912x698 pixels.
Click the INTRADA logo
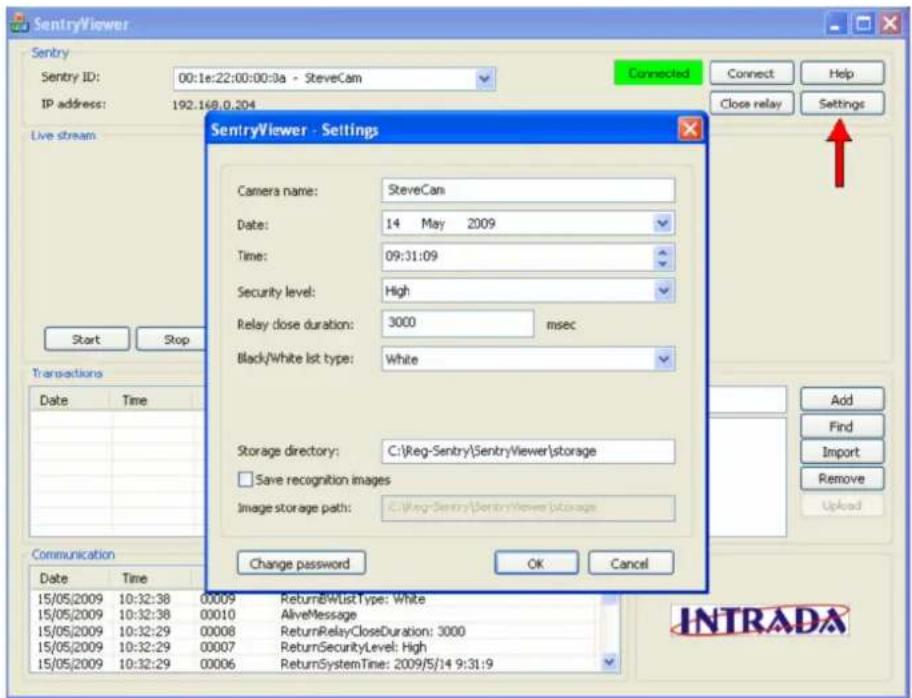click(x=761, y=621)
